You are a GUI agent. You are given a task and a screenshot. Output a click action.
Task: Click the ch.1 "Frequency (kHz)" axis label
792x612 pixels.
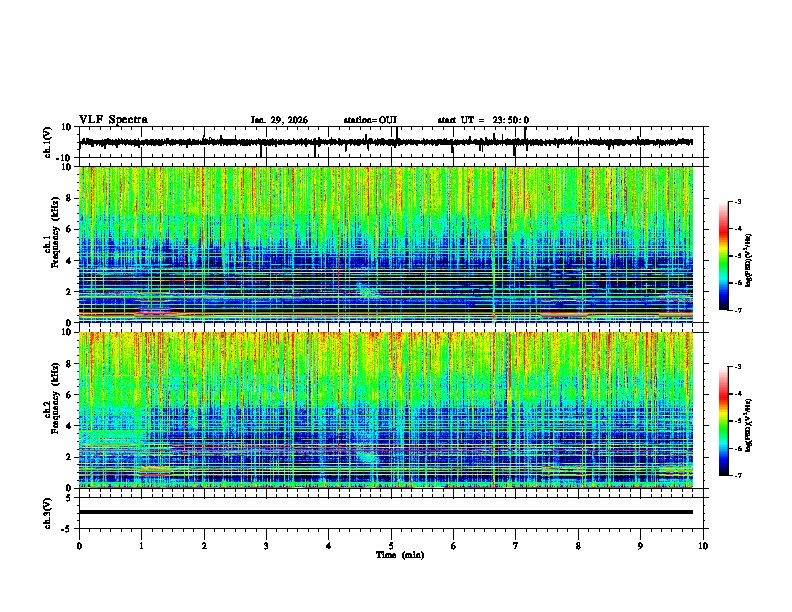tap(55, 233)
